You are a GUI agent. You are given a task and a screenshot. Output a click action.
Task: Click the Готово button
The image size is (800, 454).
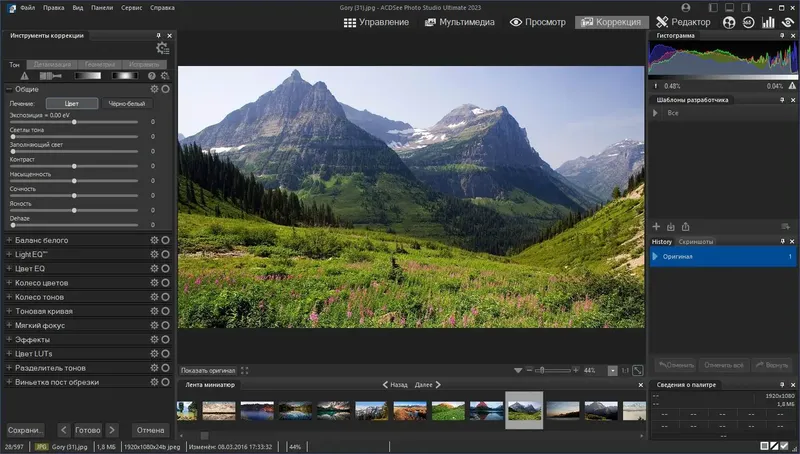coord(88,431)
